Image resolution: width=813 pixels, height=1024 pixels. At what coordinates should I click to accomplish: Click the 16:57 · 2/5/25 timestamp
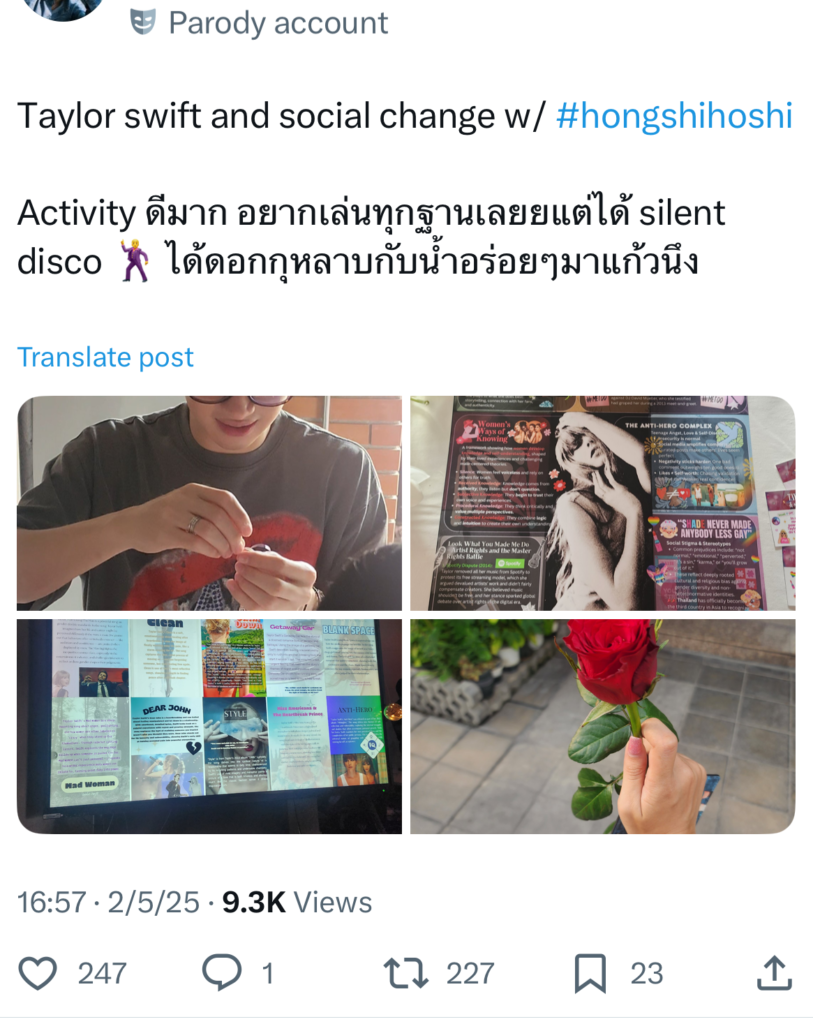[x=108, y=903]
